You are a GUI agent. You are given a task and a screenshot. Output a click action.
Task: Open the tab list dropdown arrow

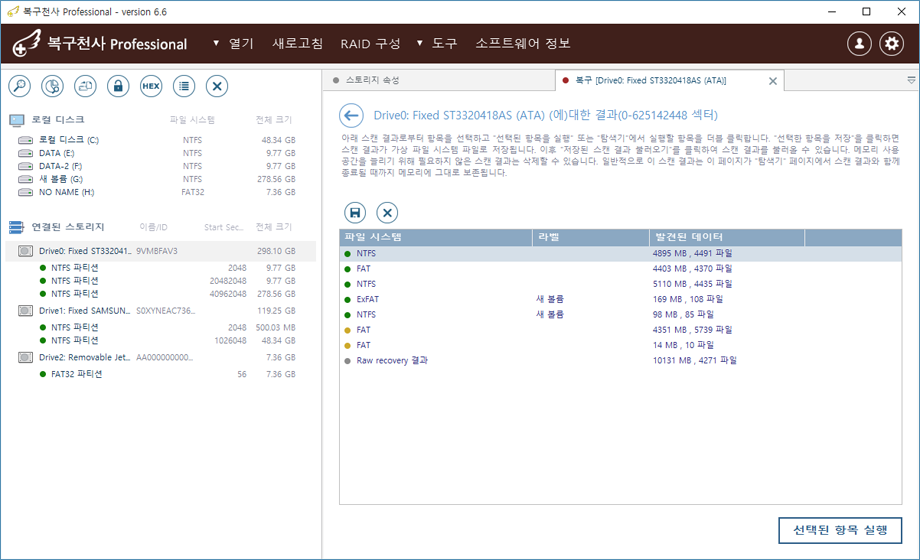(x=911, y=80)
